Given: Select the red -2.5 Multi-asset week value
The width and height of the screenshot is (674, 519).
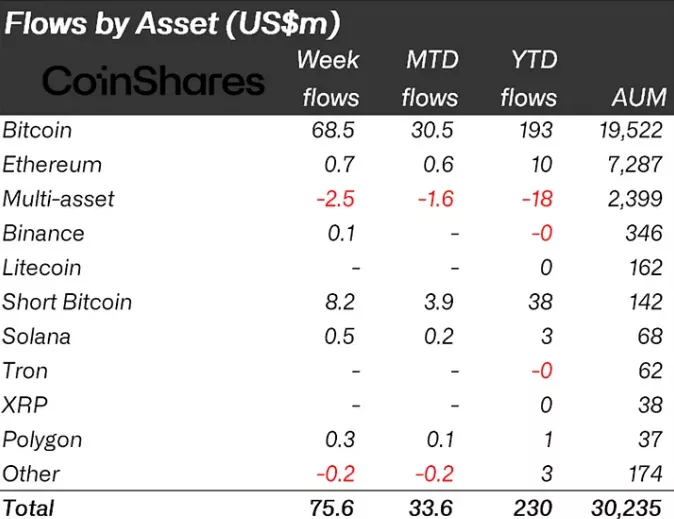Looking at the screenshot, I should point(335,198).
